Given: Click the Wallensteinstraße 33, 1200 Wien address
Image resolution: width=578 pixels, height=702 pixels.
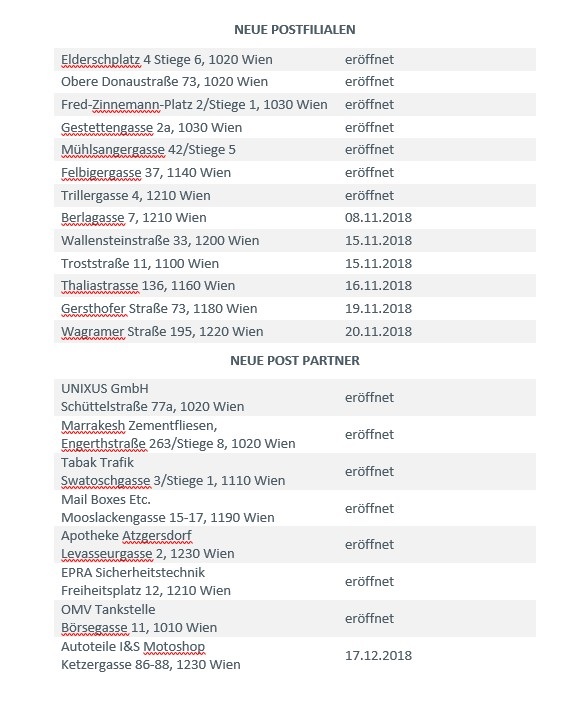Looking at the screenshot, I should [160, 240].
